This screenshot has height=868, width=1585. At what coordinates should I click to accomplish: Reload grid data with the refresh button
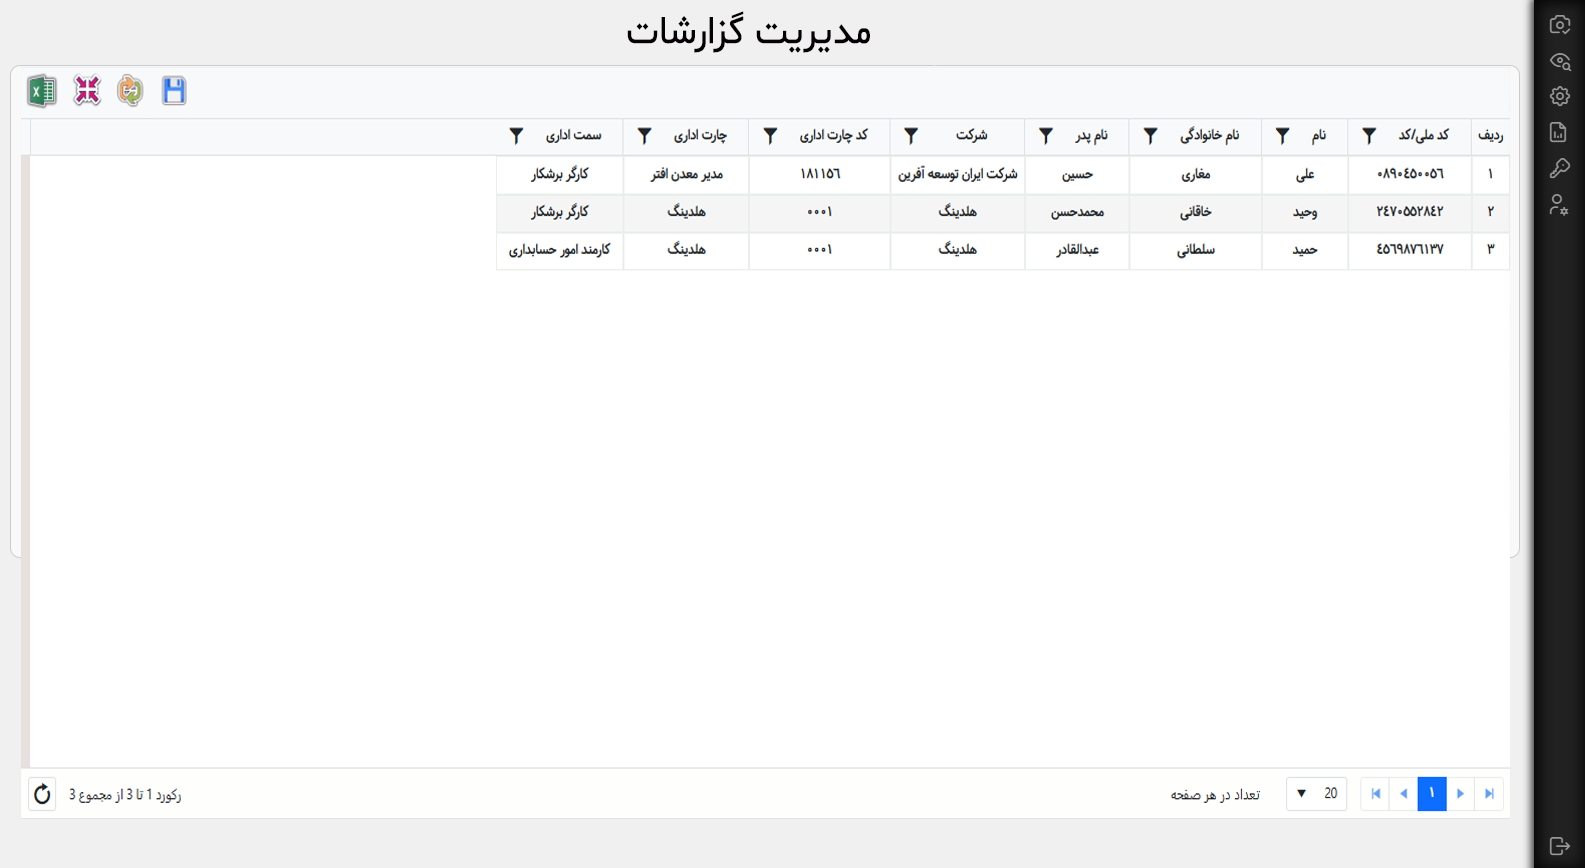(42, 795)
